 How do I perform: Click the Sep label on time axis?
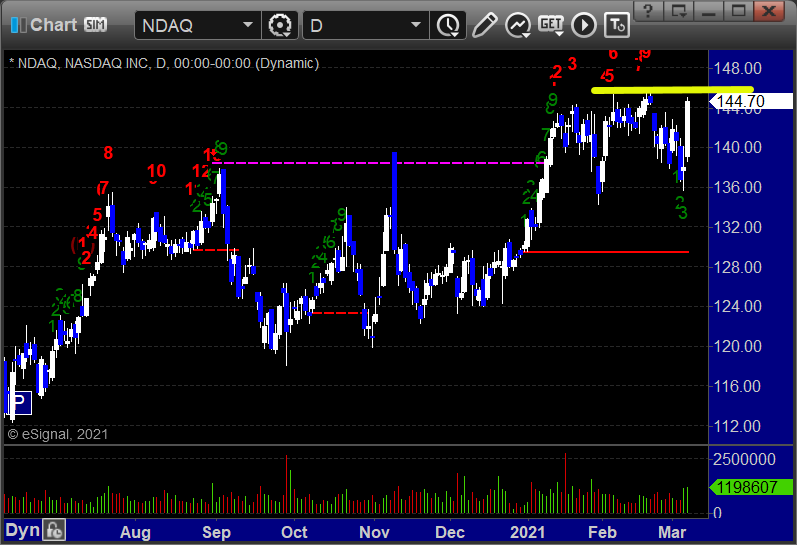click(217, 532)
